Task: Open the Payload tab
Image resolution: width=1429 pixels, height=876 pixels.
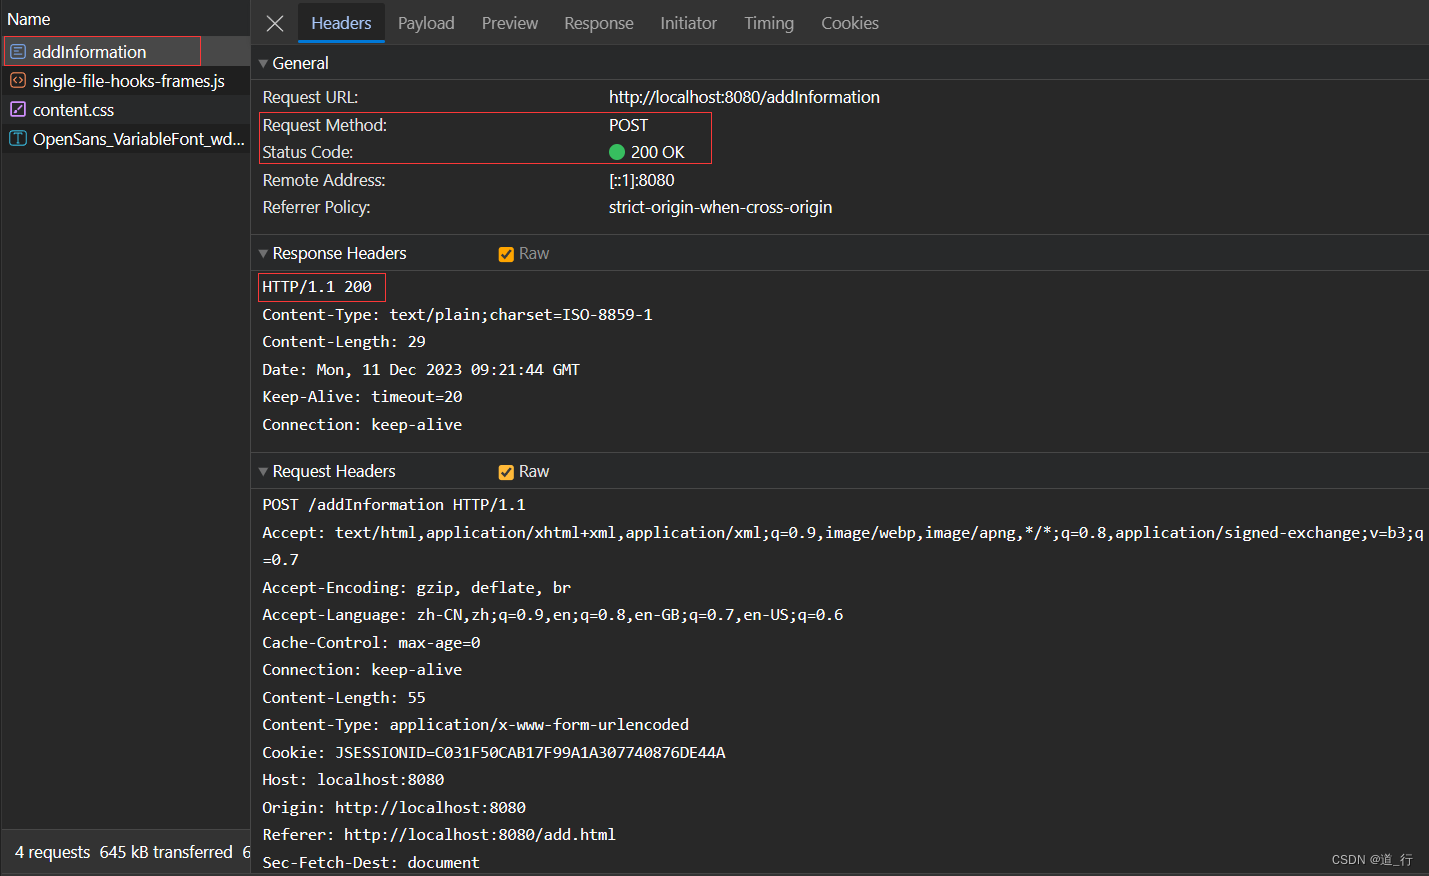Action: click(x=426, y=23)
